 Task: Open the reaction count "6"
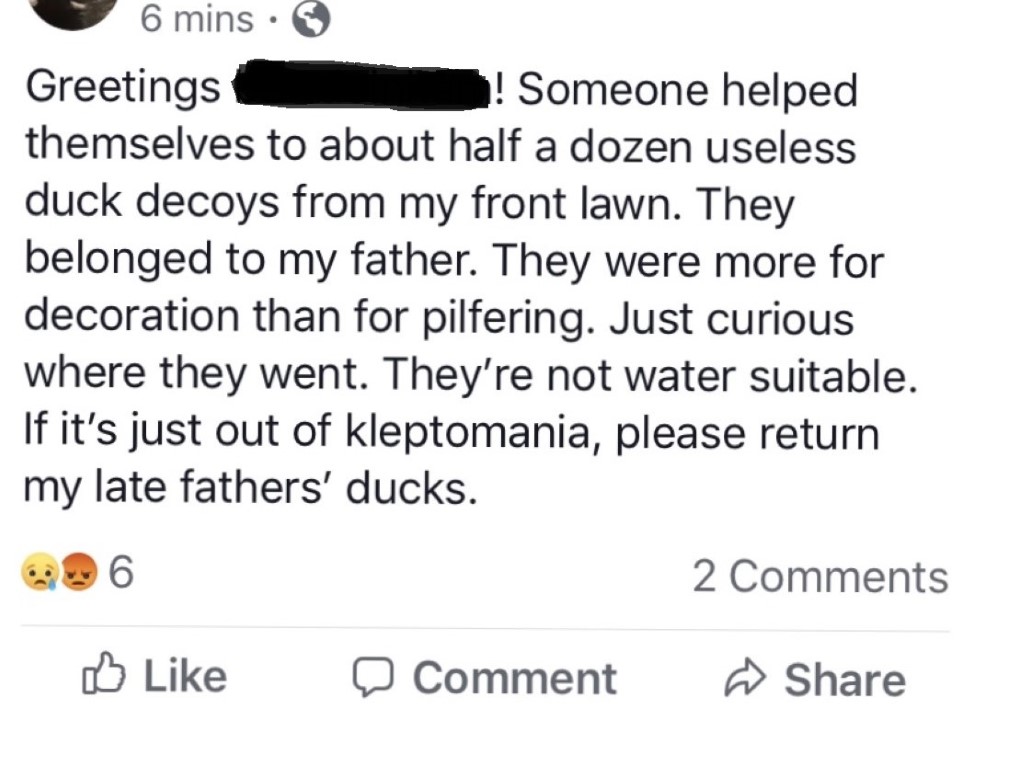click(120, 573)
